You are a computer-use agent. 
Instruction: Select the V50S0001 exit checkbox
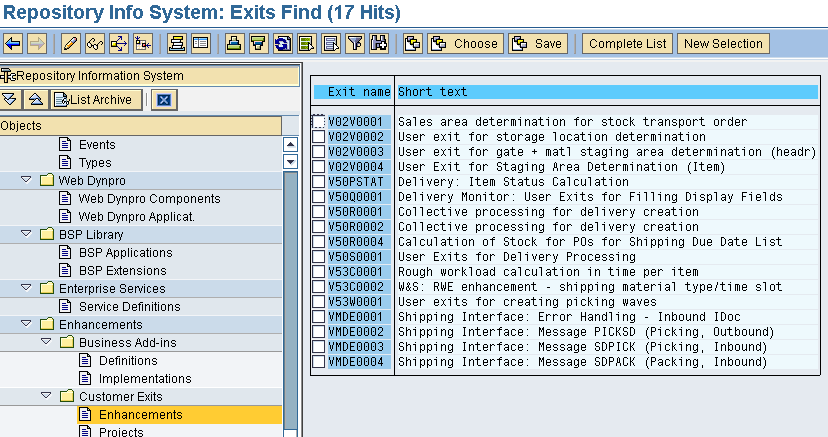318,257
